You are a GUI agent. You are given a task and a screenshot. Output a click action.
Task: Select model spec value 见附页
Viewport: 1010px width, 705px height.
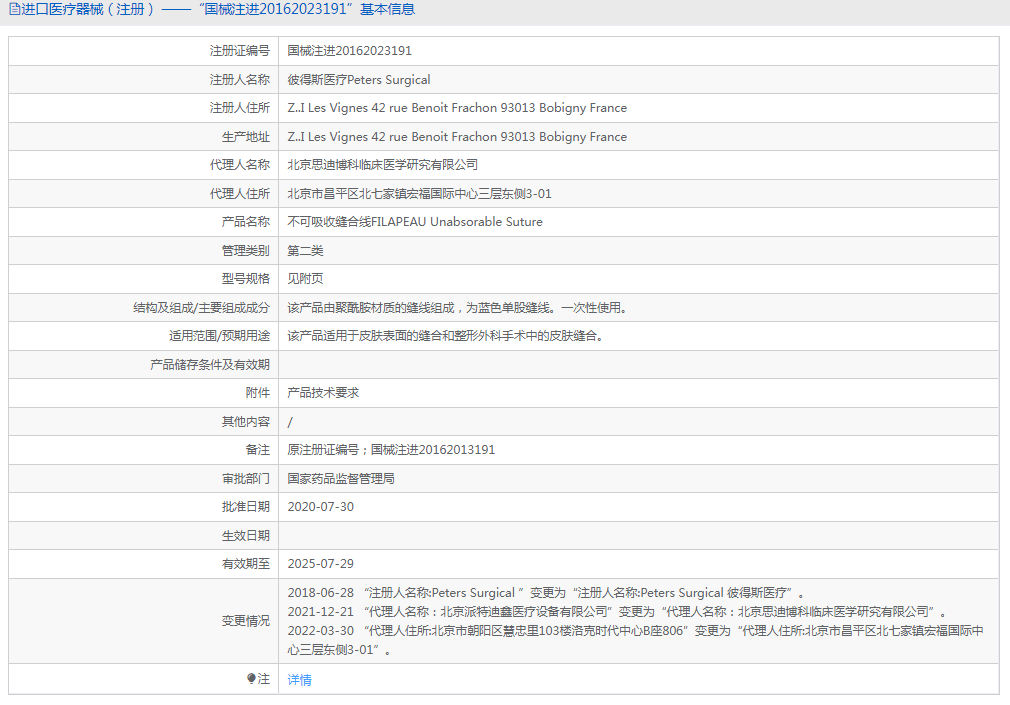click(x=305, y=279)
